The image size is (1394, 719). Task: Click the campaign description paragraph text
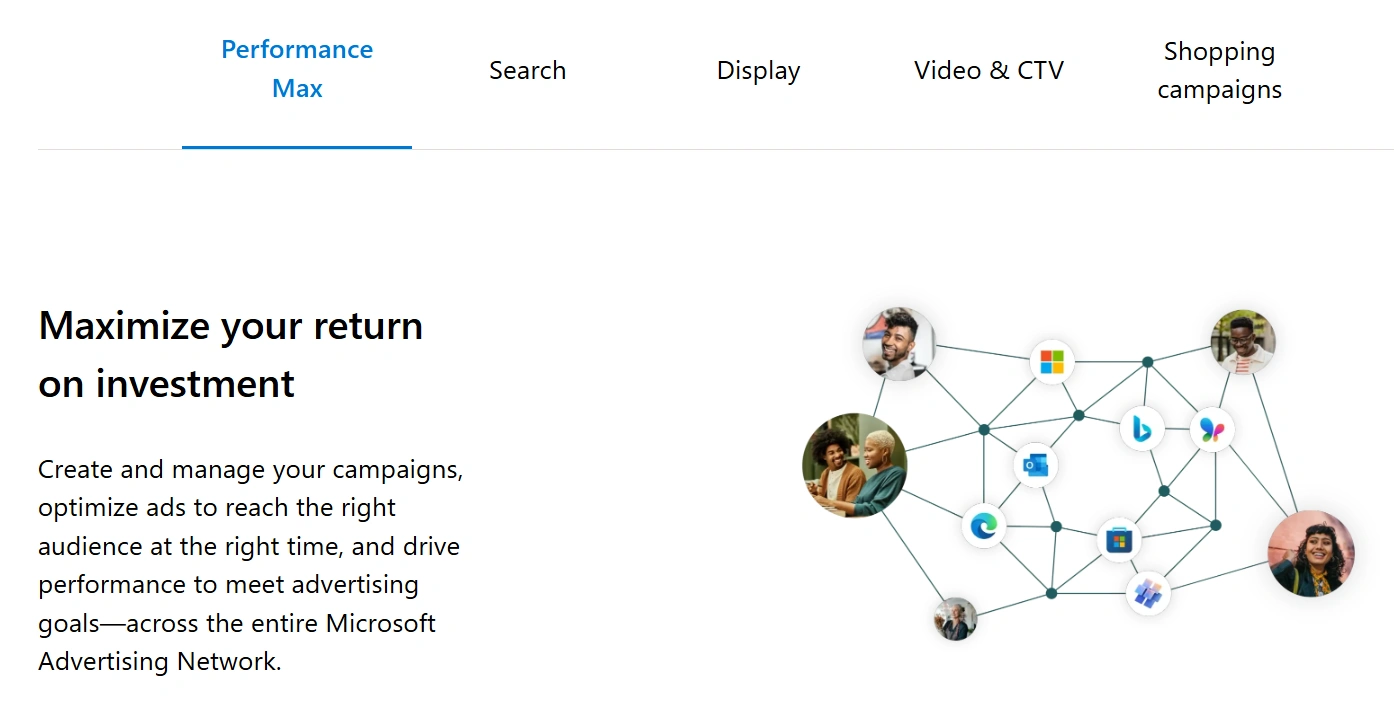coord(250,565)
